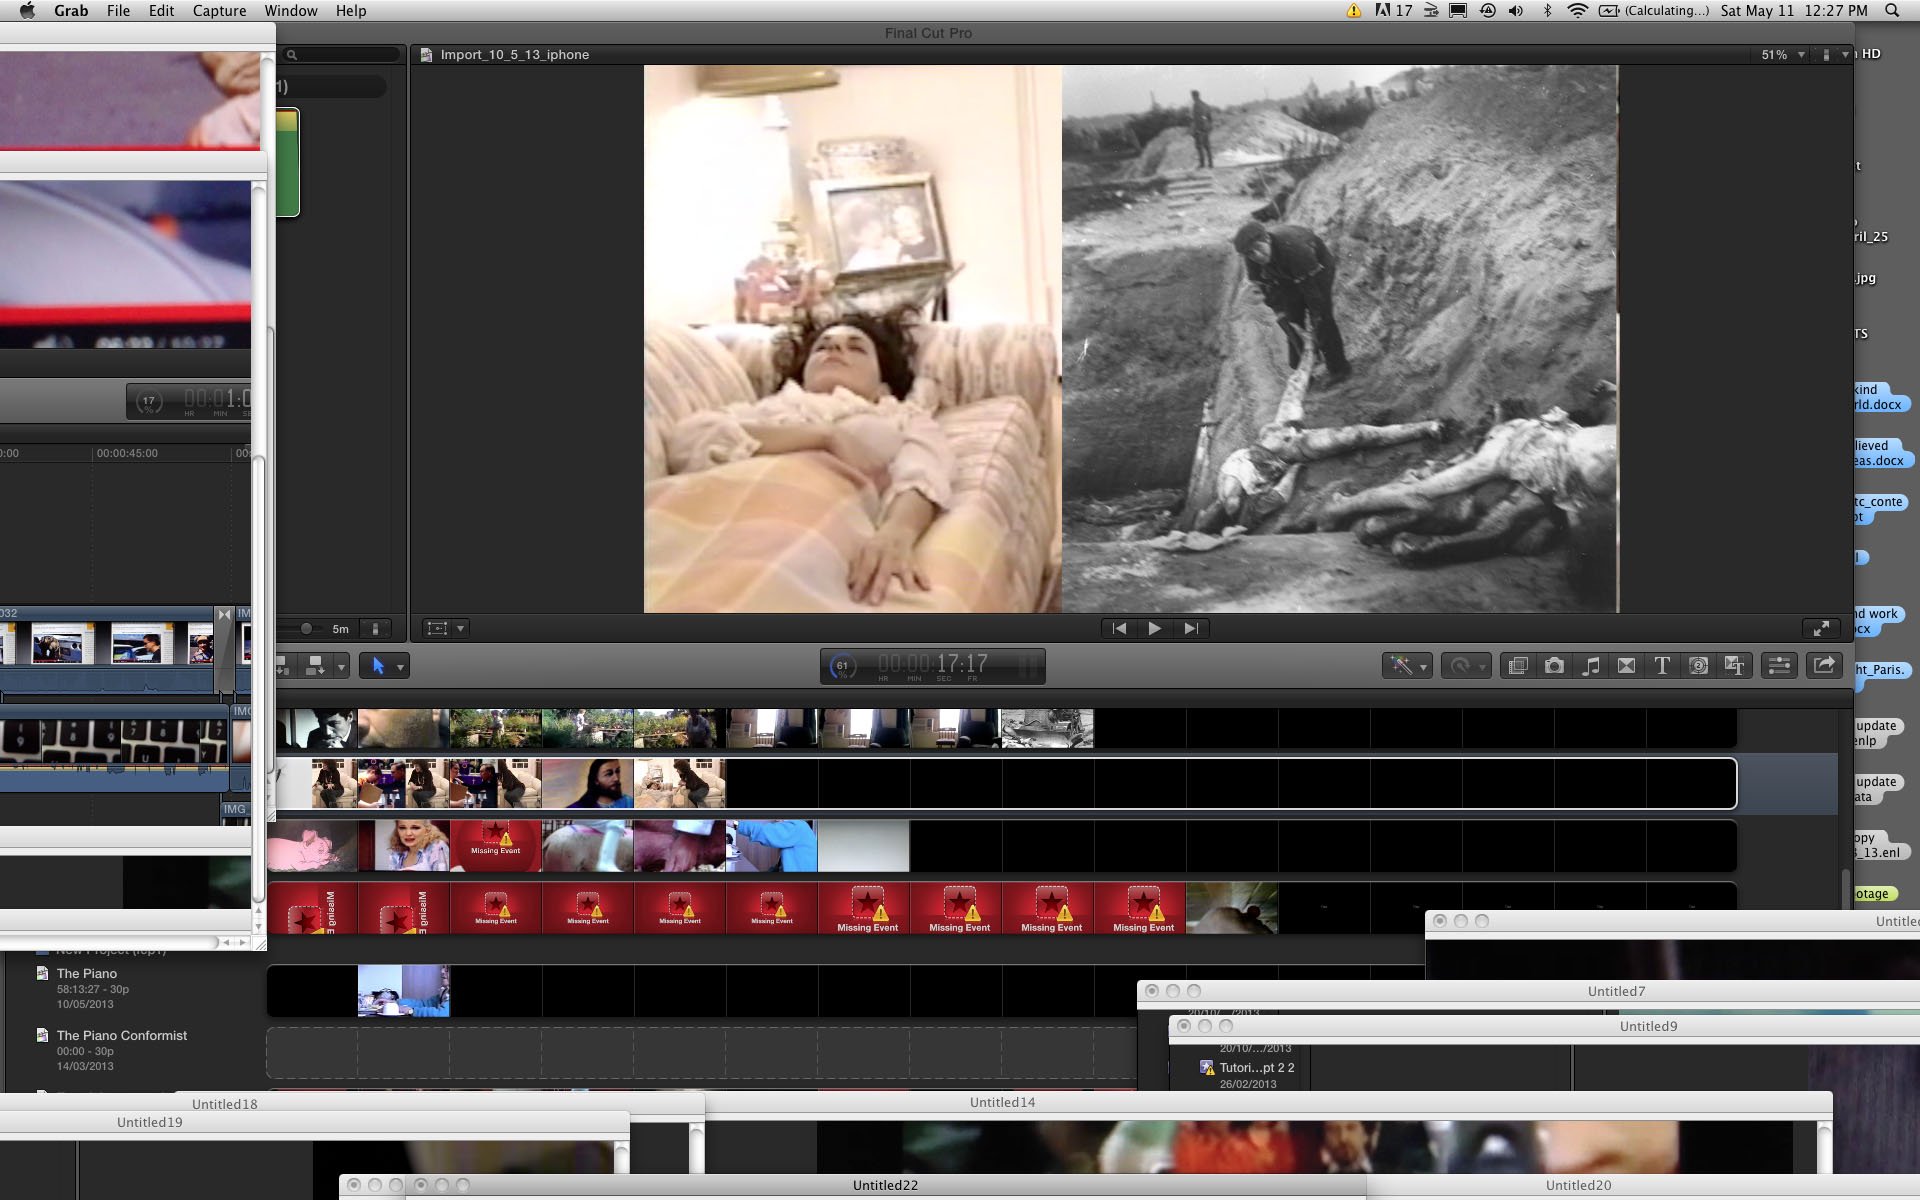Open the Effects browser filmstrip icon
The width and height of the screenshot is (1920, 1200).
1518,666
